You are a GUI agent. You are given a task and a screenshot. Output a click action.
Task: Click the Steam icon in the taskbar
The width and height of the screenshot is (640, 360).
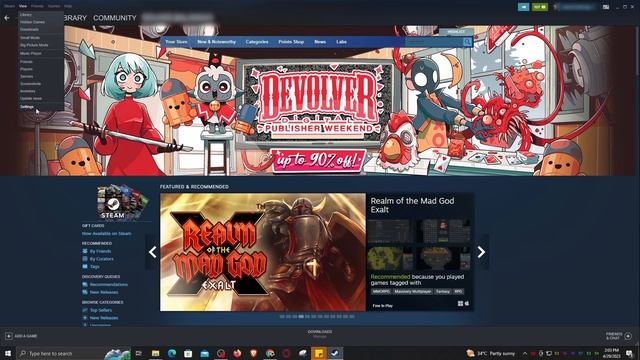(x=335, y=353)
